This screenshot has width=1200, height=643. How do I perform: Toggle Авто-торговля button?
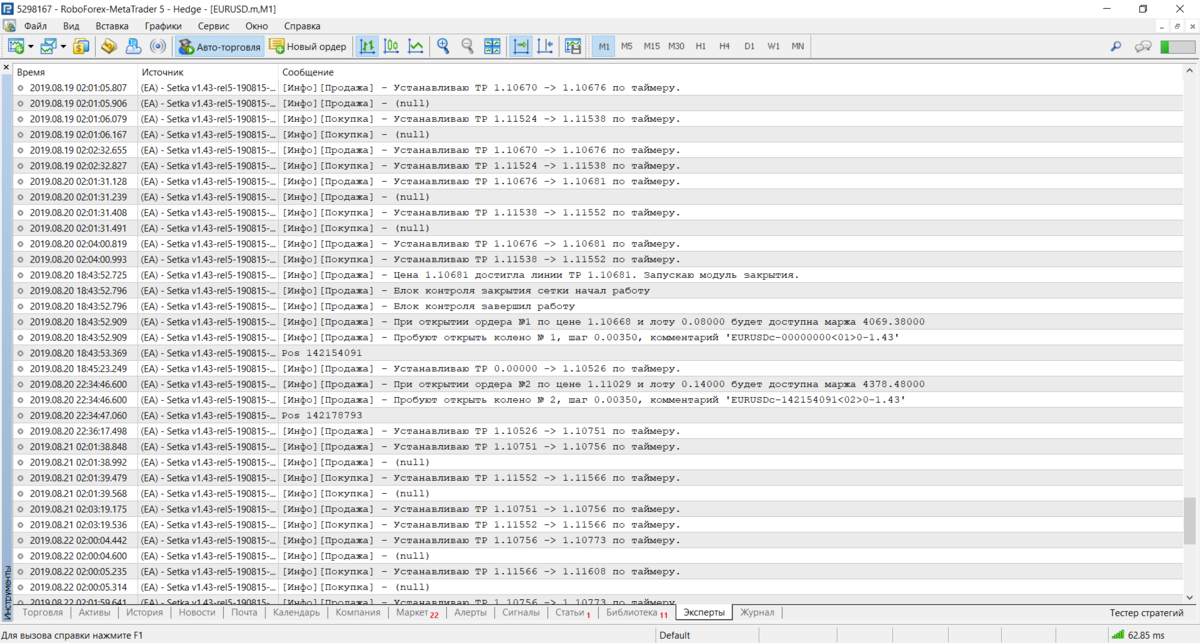pyautogui.click(x=220, y=46)
